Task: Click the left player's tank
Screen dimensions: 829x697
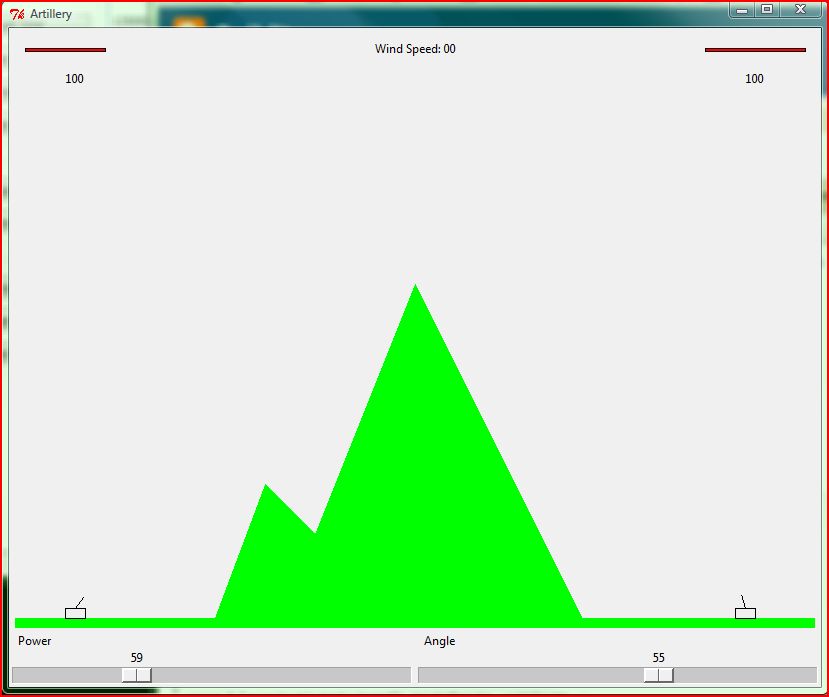Action: (75, 613)
